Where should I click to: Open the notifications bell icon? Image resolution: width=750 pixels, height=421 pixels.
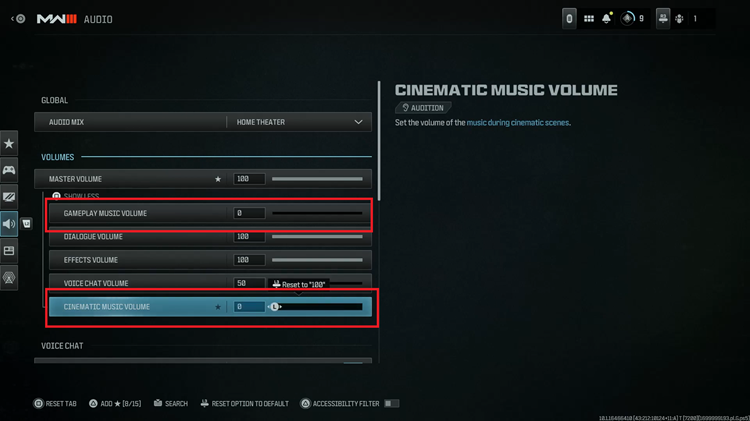(607, 19)
